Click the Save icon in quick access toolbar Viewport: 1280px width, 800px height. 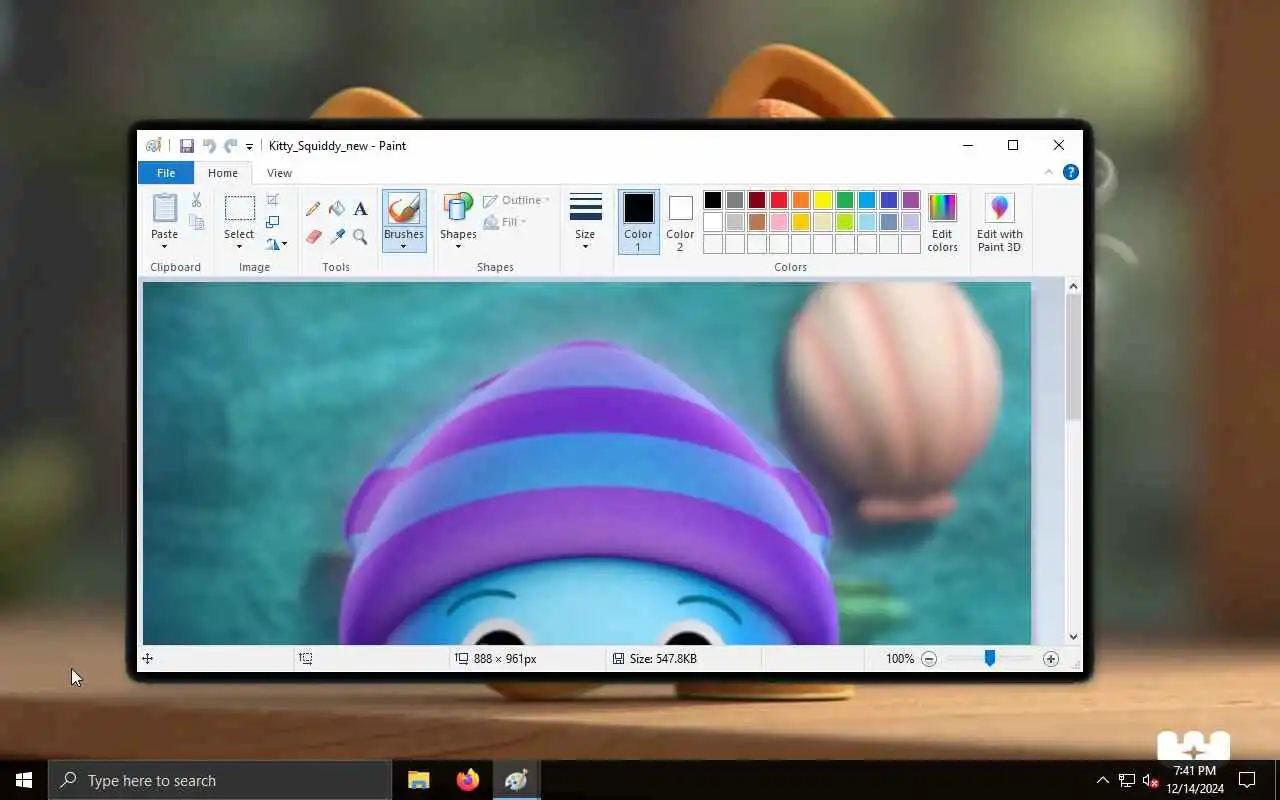(x=187, y=146)
